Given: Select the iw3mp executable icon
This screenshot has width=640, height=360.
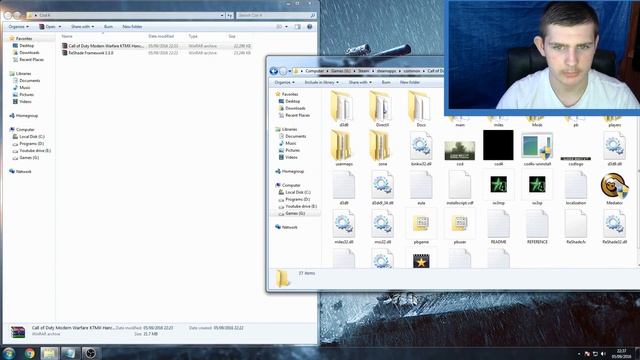Looking at the screenshot, I should 498,184.
